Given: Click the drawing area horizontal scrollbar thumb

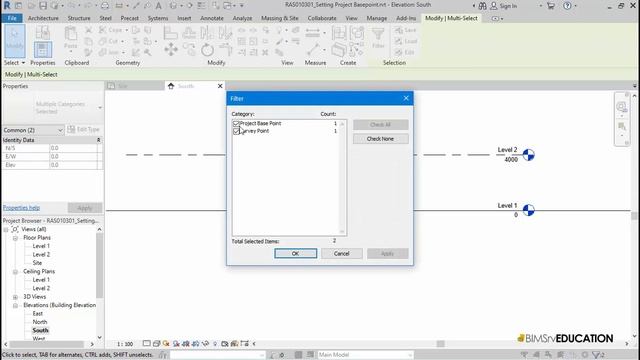Looking at the screenshot, I should (x=440, y=344).
